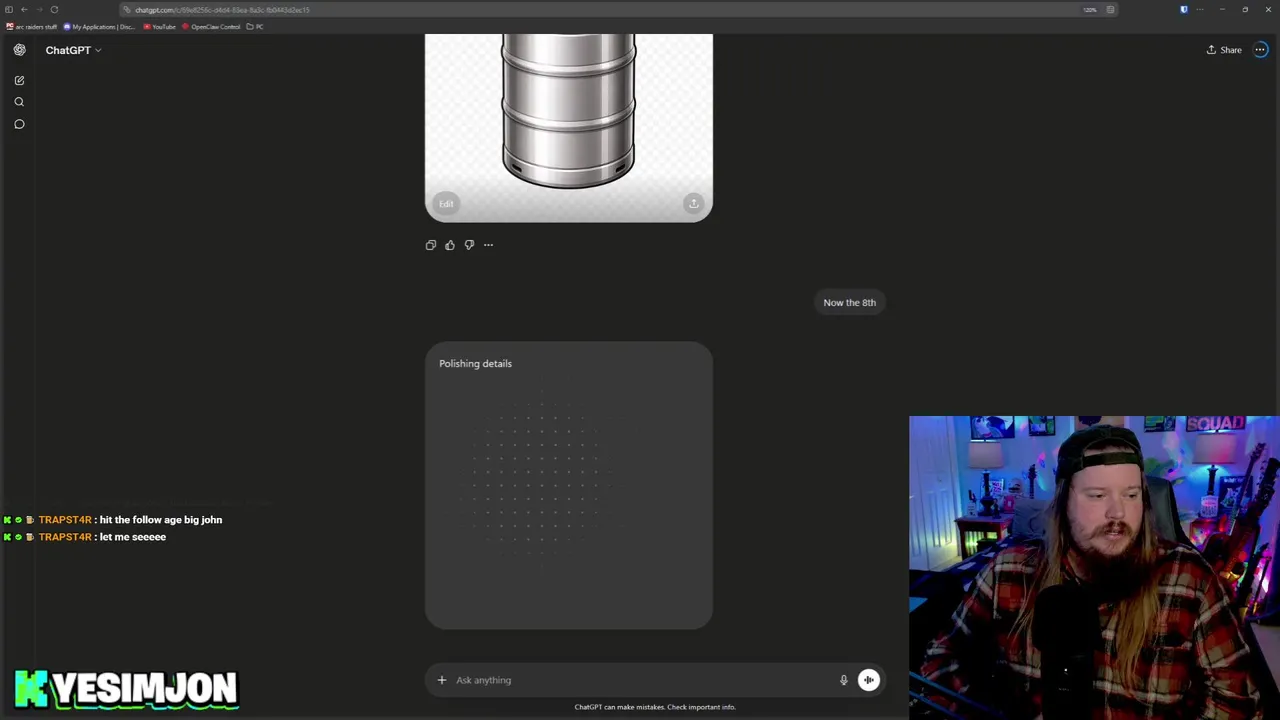
Task: Give a thumbs up to the response
Action: (x=450, y=245)
